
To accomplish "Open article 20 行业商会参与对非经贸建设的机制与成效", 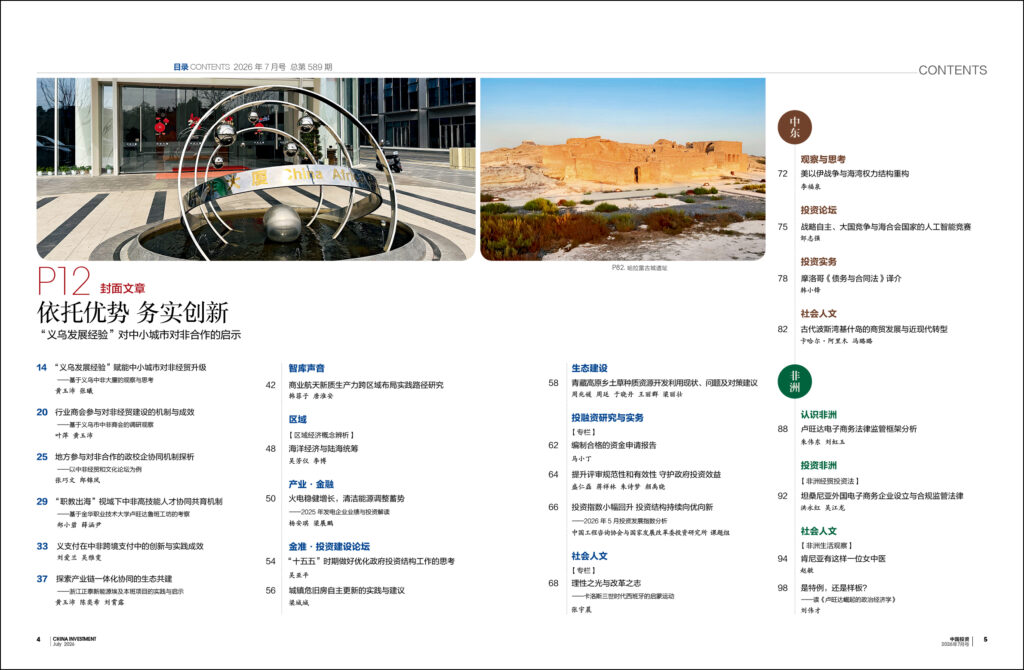I will coord(125,412).
